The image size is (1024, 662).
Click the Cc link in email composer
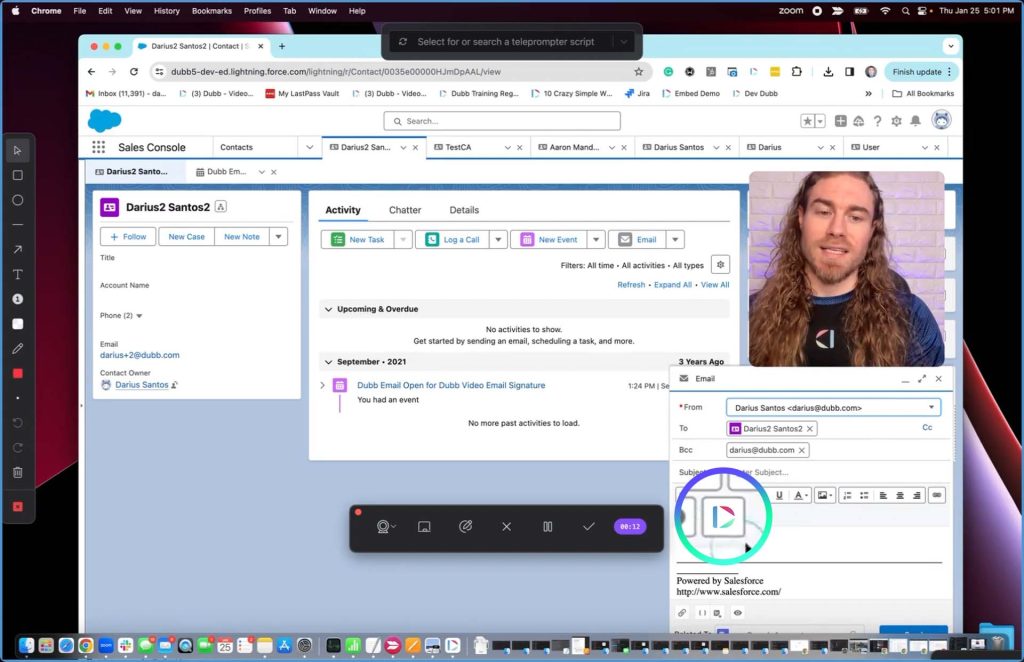927,428
